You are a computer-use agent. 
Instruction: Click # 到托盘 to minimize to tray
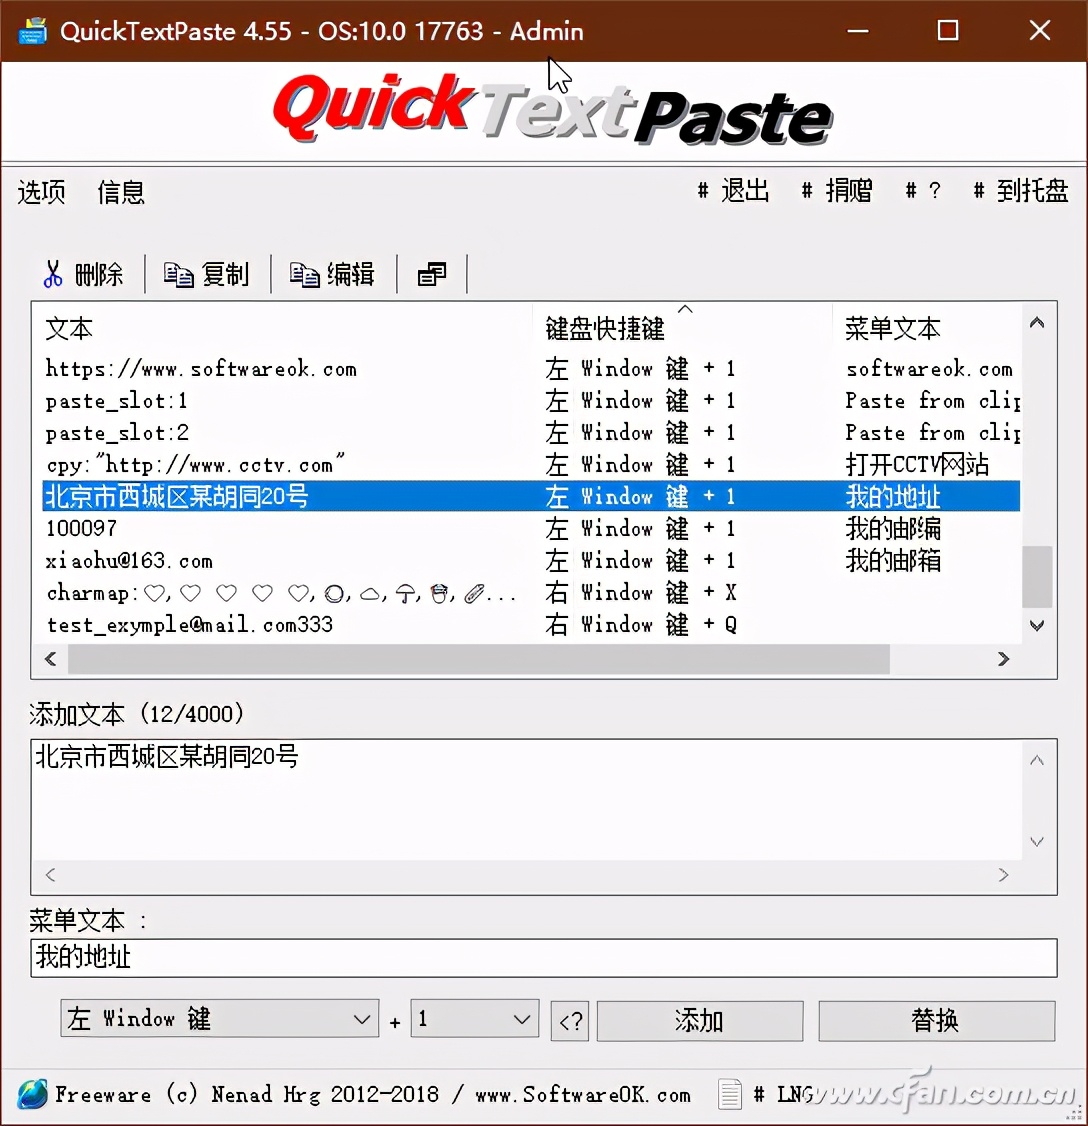[1020, 191]
